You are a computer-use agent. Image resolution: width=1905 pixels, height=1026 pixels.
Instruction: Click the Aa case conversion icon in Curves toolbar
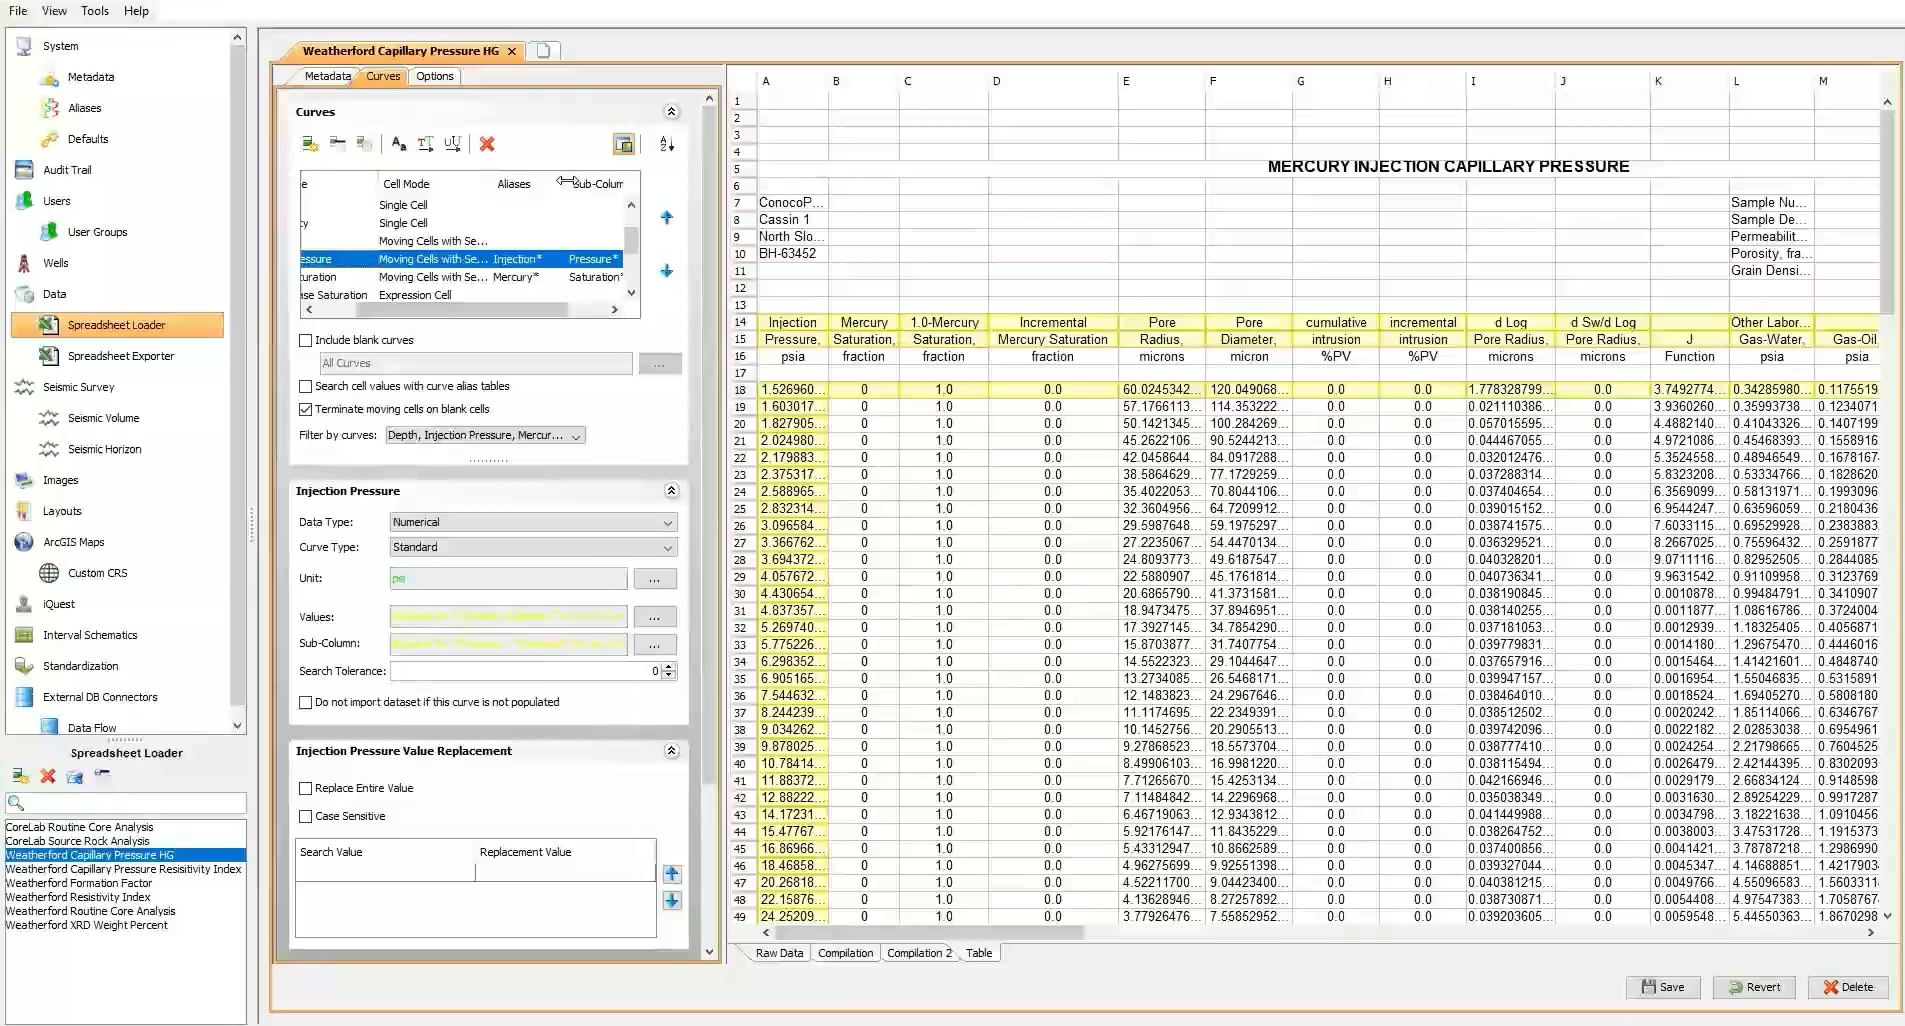(399, 144)
